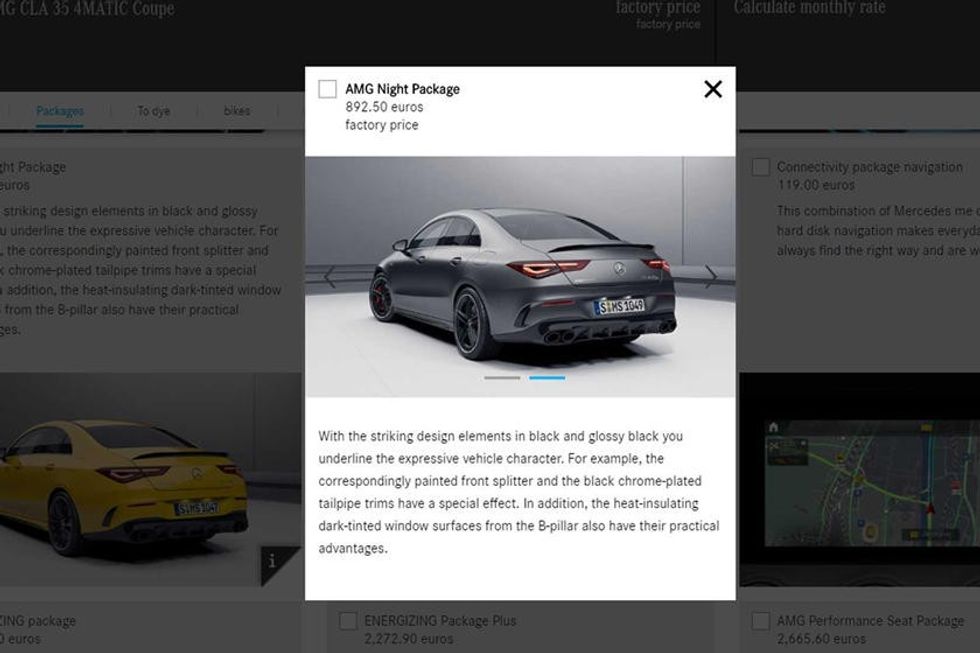Viewport: 980px width, 653px height.
Task: Advance to next car image with right arrow
Action: coord(710,277)
